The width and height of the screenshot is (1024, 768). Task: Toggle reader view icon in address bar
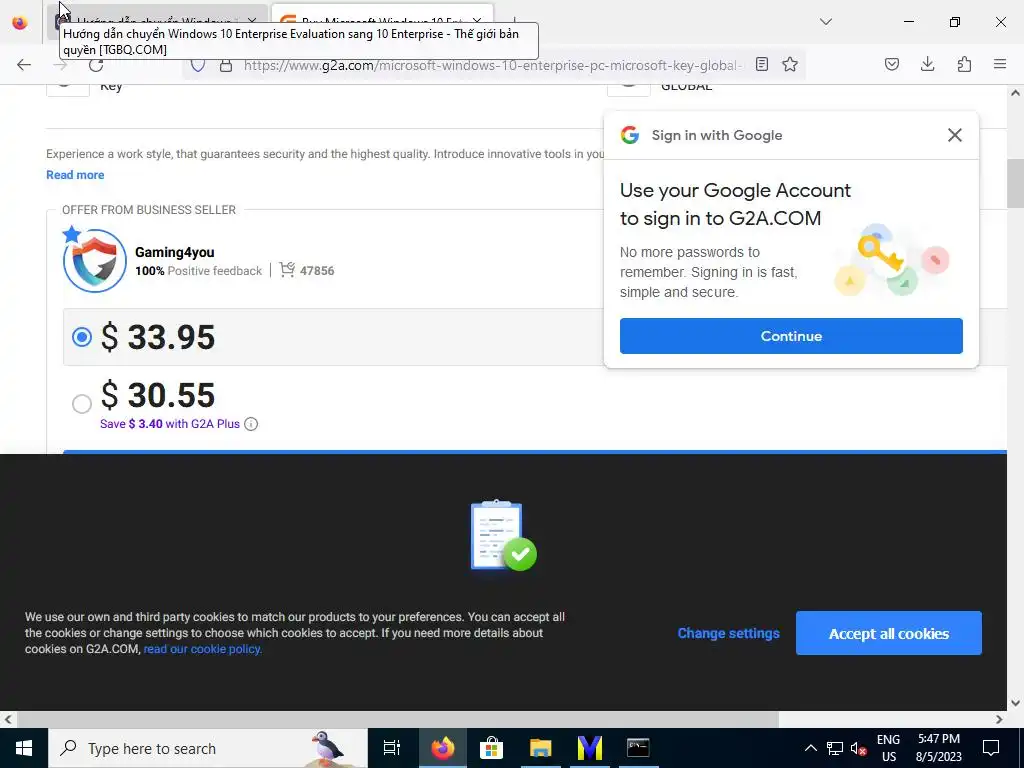[x=761, y=64]
